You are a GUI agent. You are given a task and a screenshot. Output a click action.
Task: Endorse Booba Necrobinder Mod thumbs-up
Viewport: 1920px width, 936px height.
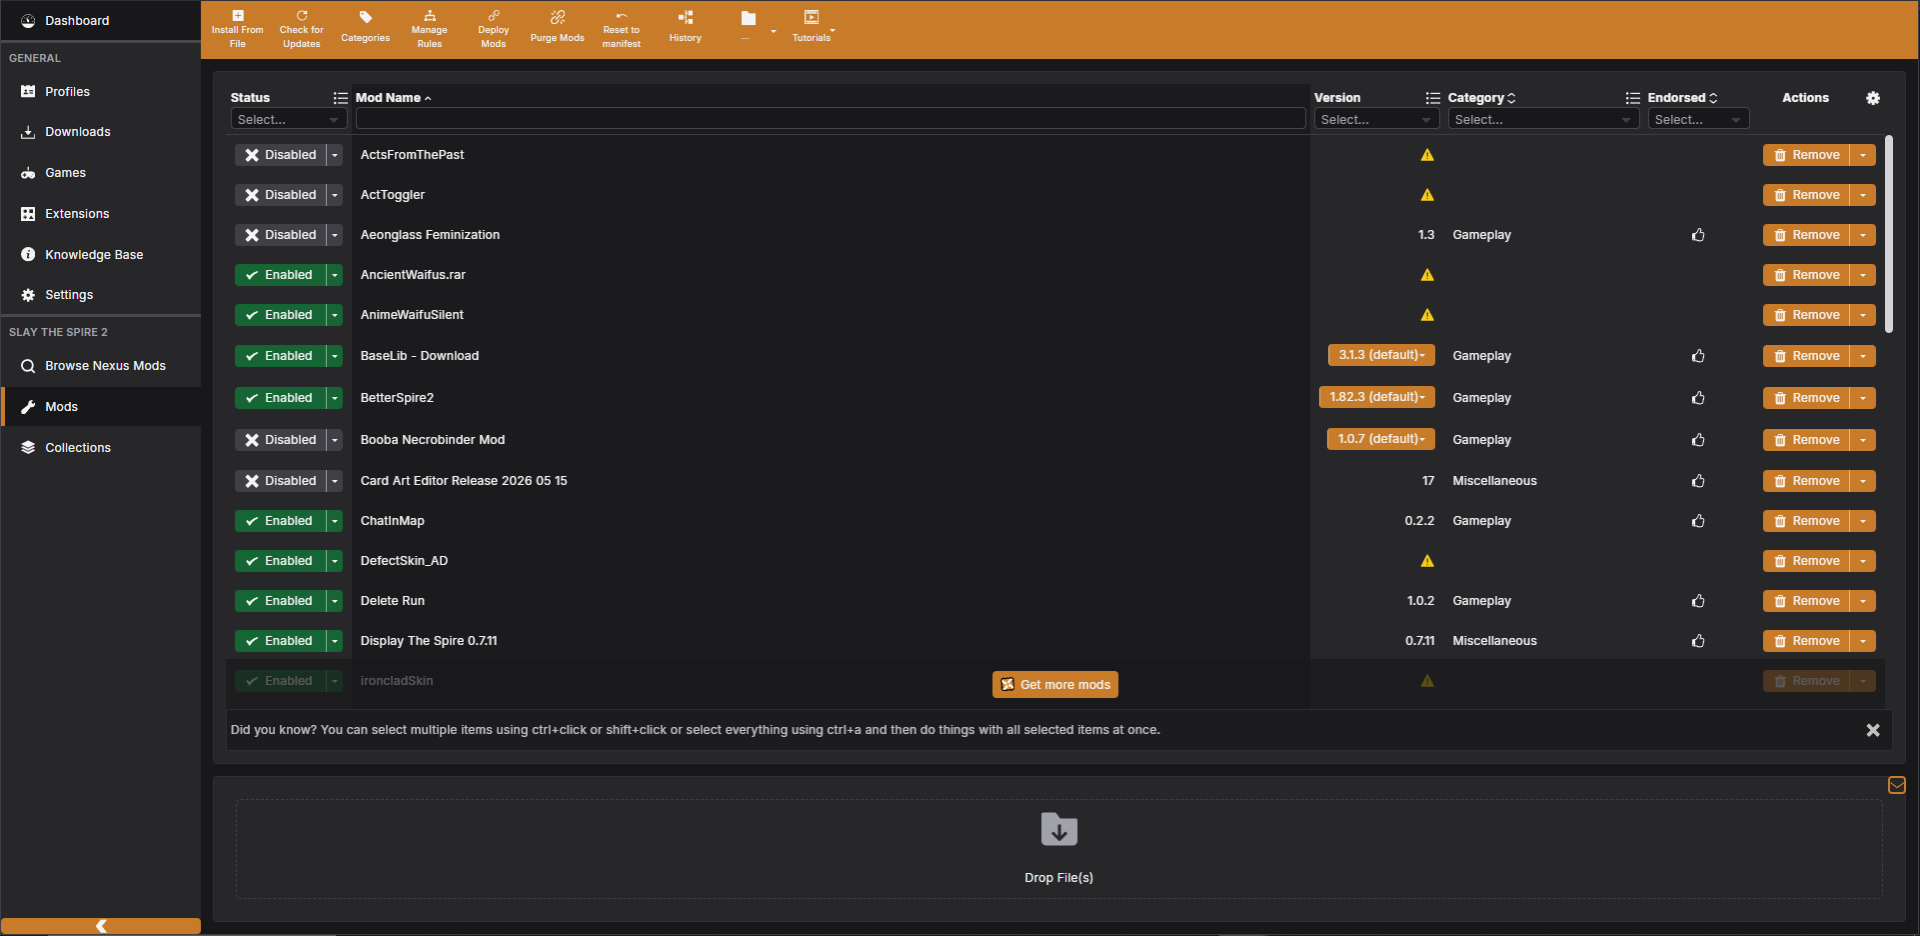pos(1697,440)
